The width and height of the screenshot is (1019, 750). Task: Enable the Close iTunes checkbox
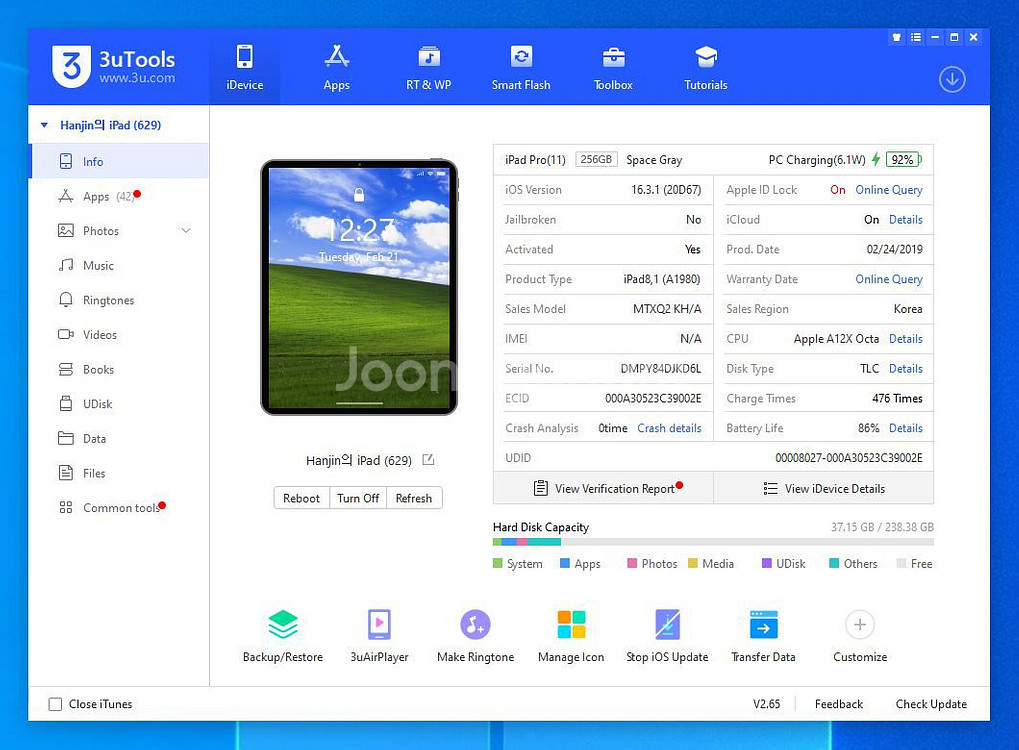[x=55, y=704]
